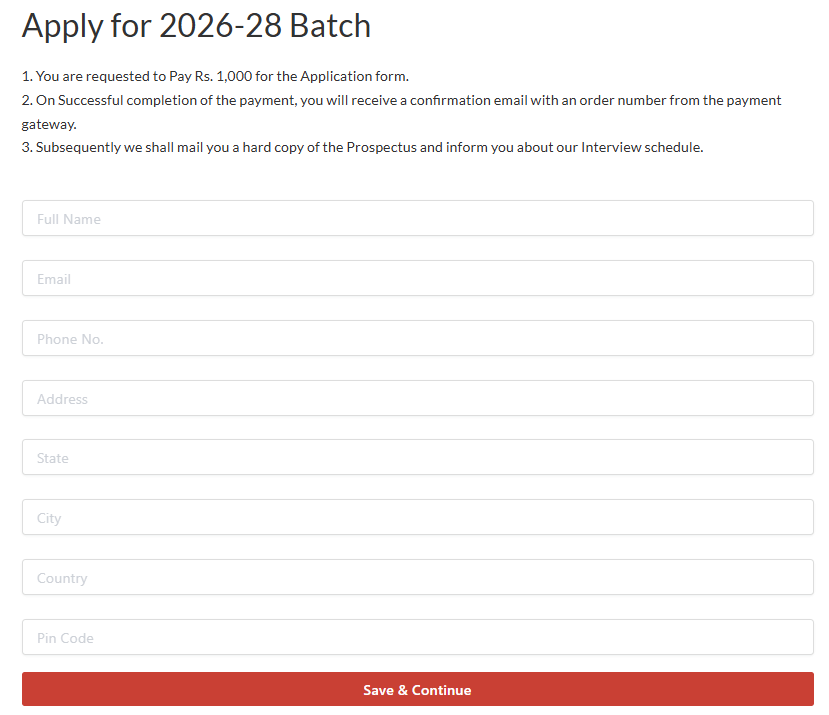Click the Pin Code input field
This screenshot has height=715, width=829.
(417, 637)
